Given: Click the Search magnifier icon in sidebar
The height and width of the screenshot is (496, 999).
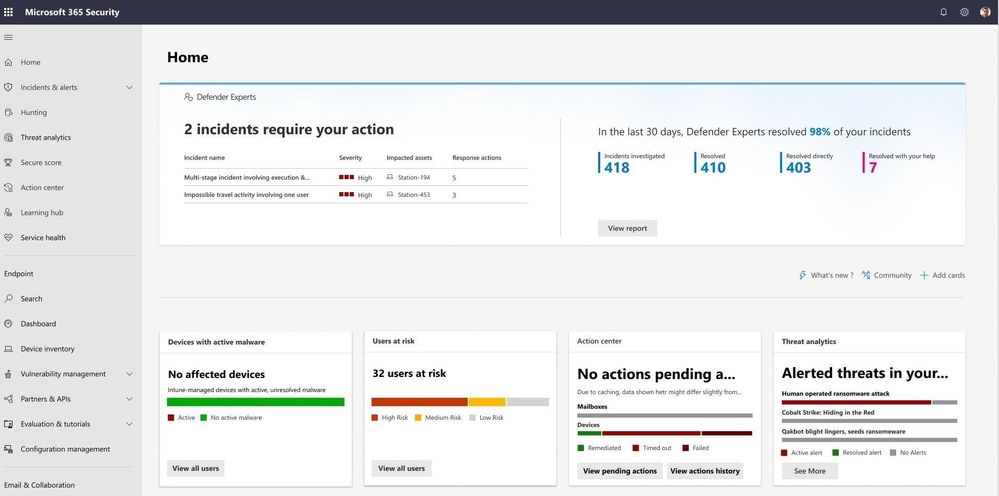Looking at the screenshot, I should click(x=8, y=299).
